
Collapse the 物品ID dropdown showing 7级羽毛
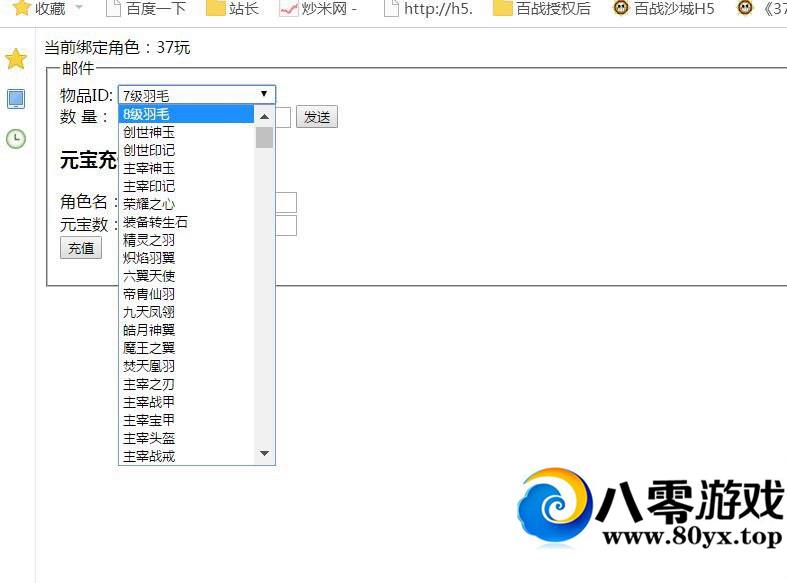tap(196, 95)
